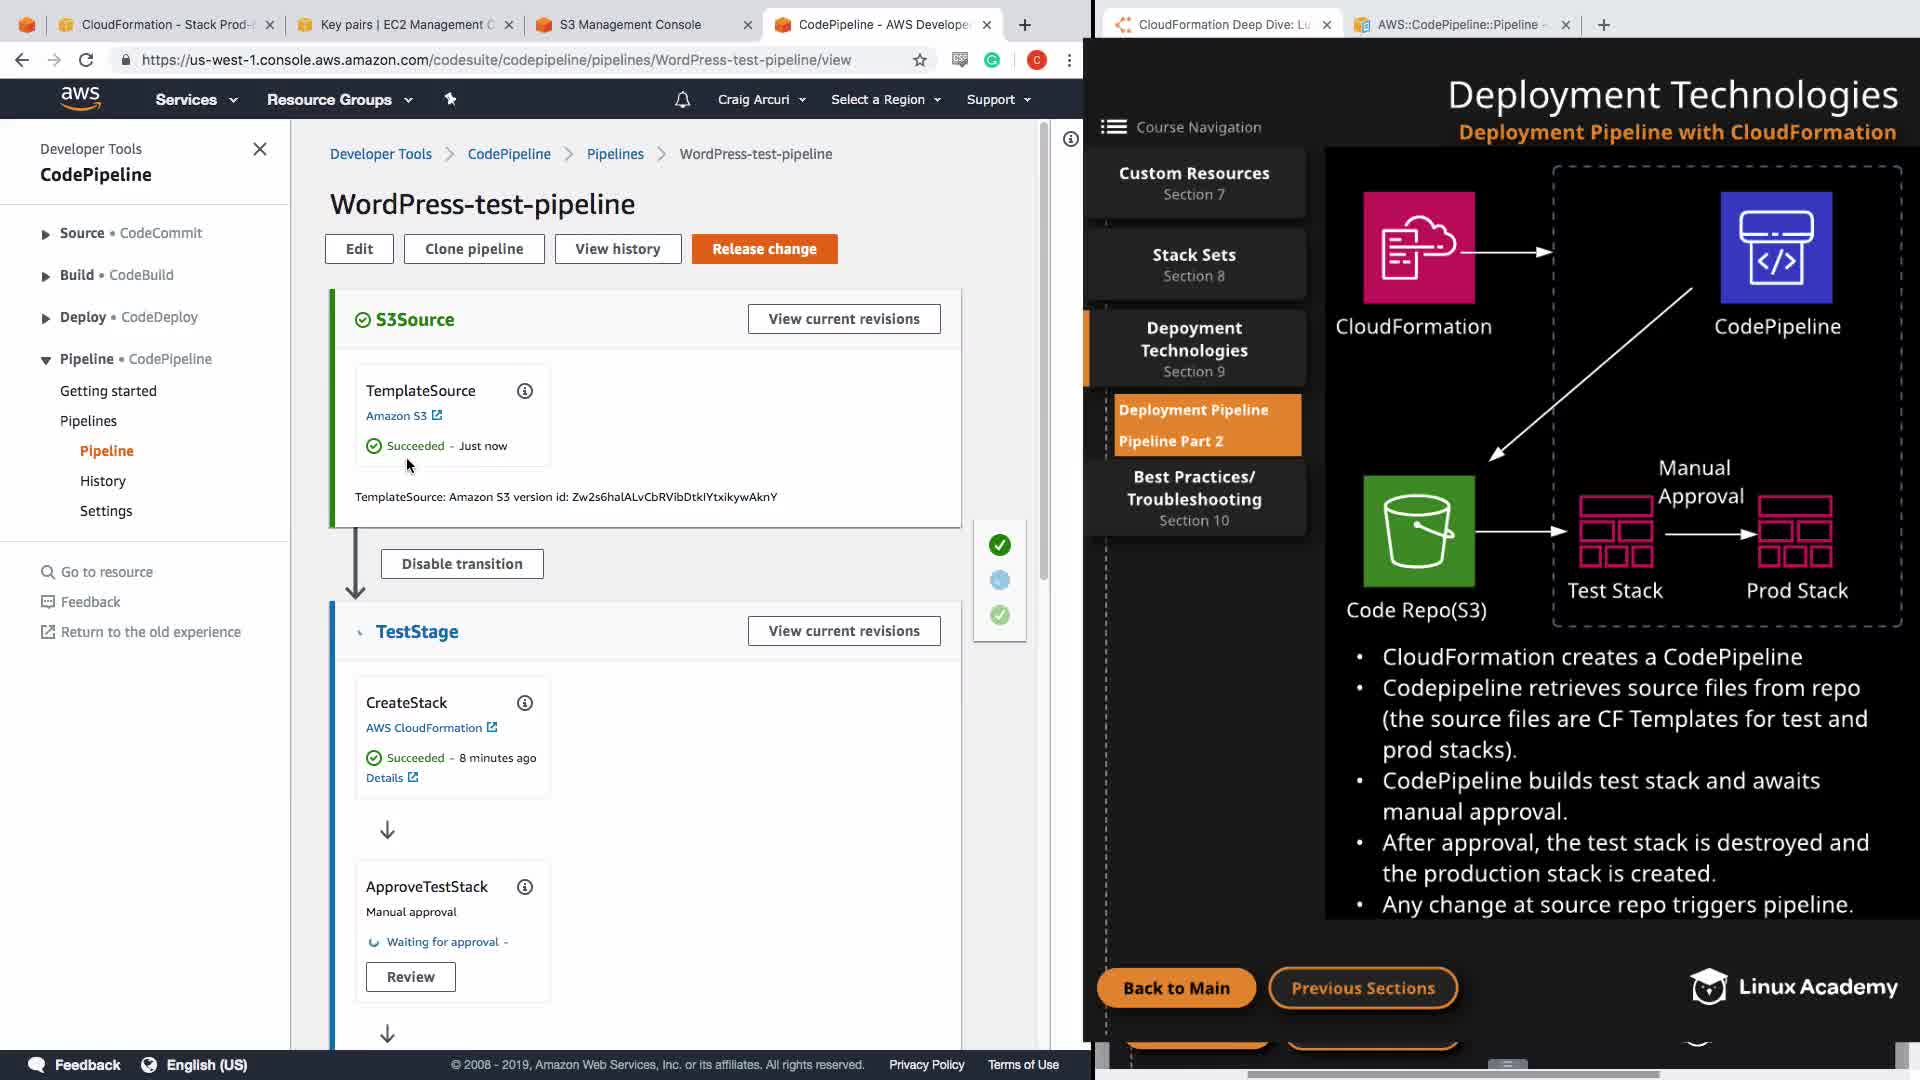This screenshot has width=1920, height=1080.
Task: Collapse the Pipeline CodePipeline section
Action: point(46,360)
